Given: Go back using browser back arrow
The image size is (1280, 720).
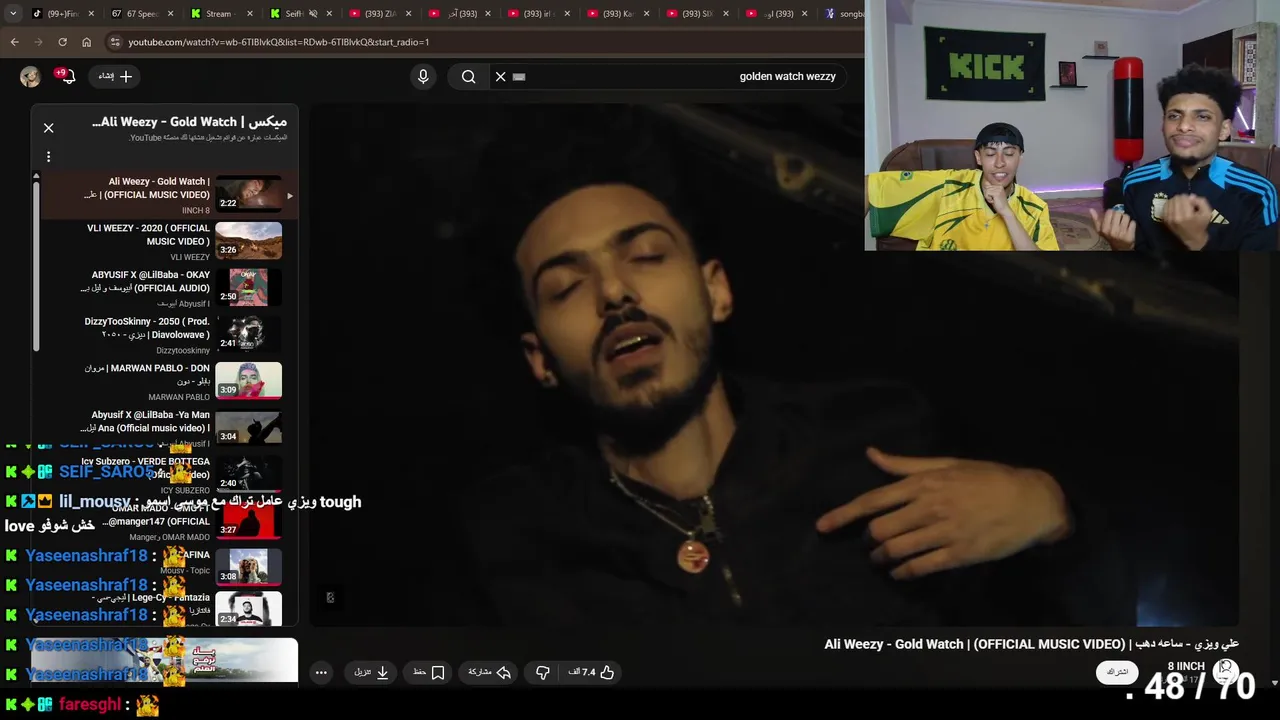Looking at the screenshot, I should pos(14,42).
